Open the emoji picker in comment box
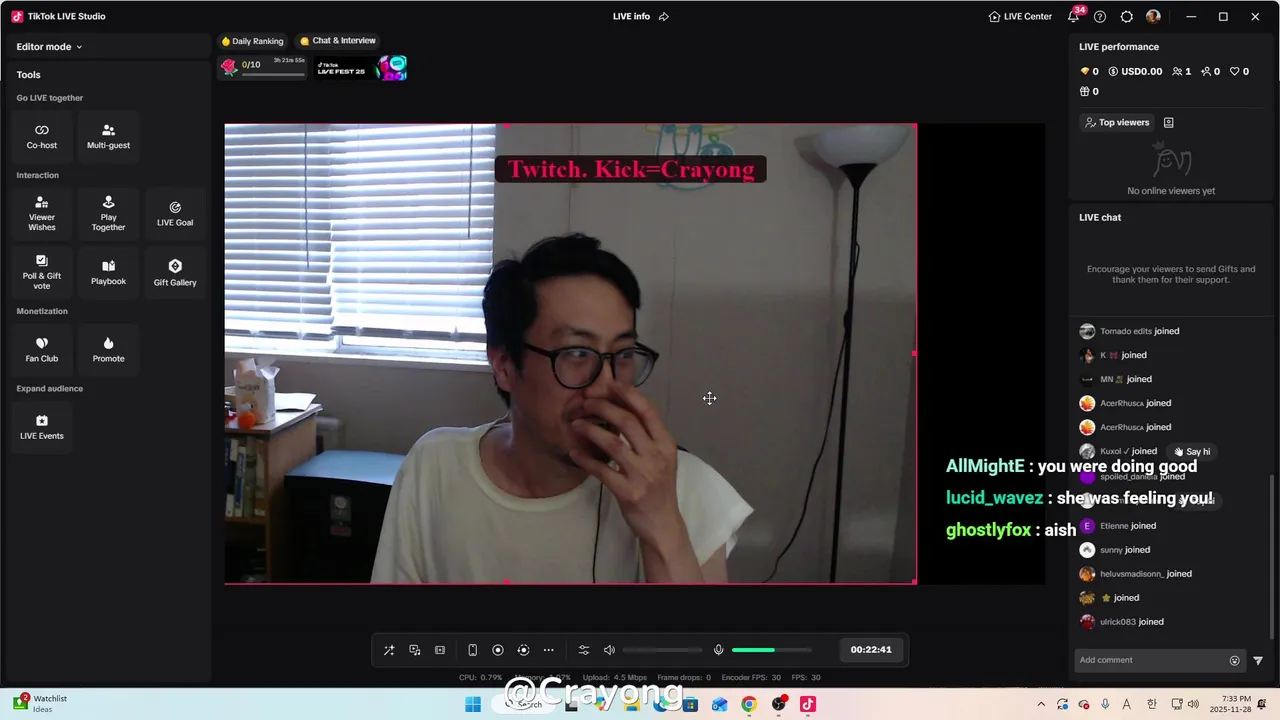Image resolution: width=1280 pixels, height=720 pixels. tap(1234, 661)
